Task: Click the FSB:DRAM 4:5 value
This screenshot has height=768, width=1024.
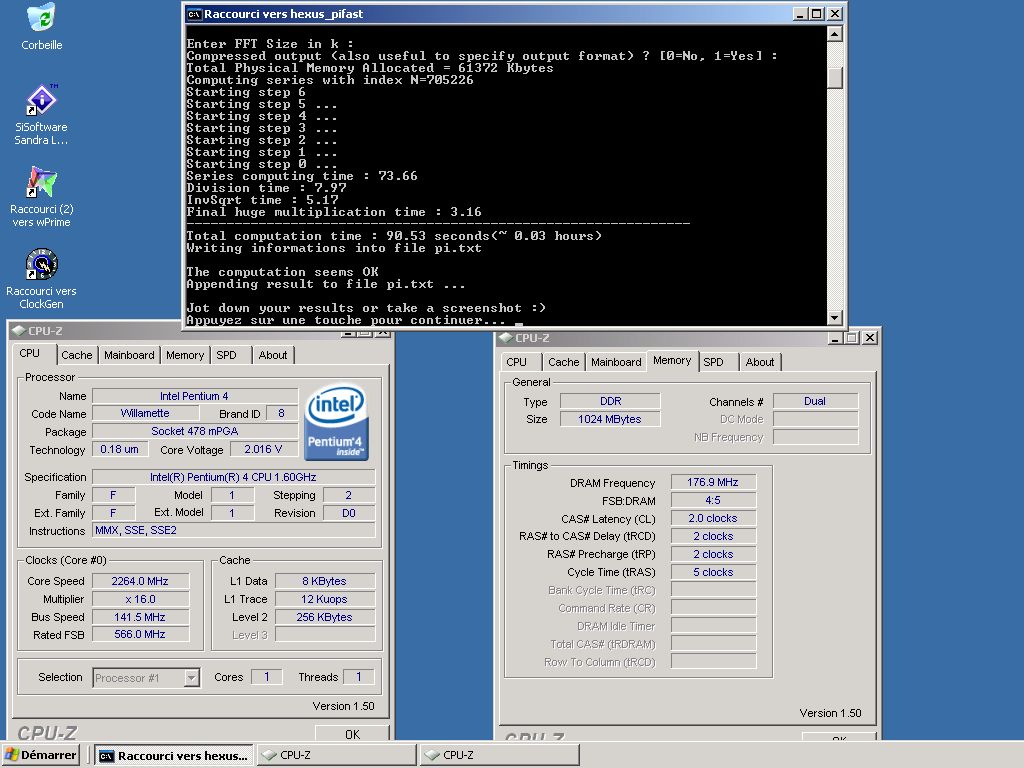Action: [713, 500]
